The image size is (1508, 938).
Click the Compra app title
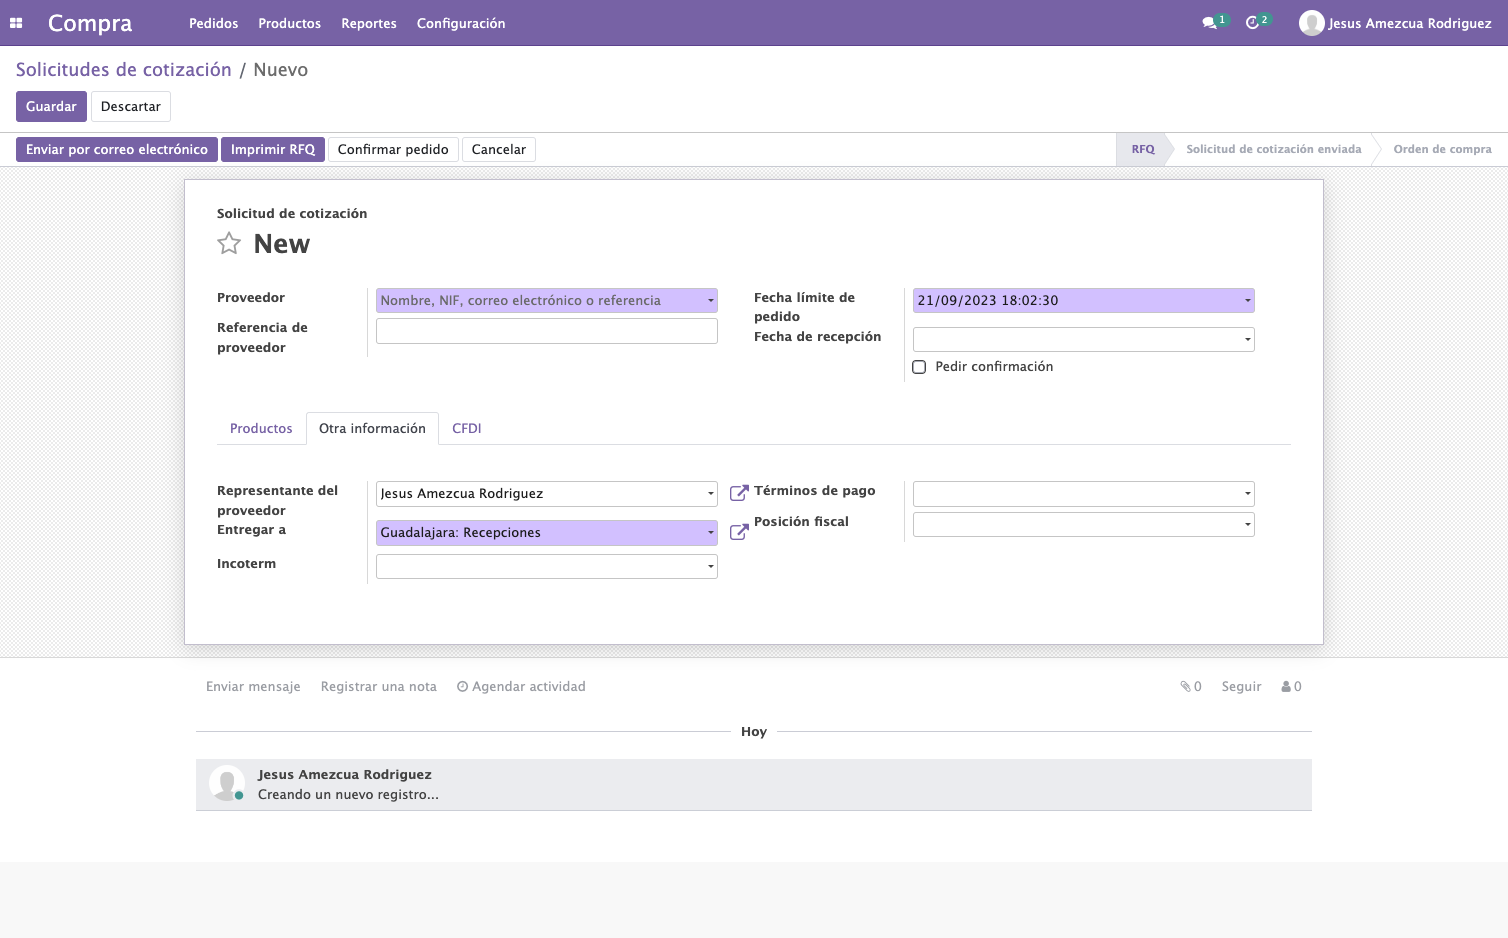[90, 23]
